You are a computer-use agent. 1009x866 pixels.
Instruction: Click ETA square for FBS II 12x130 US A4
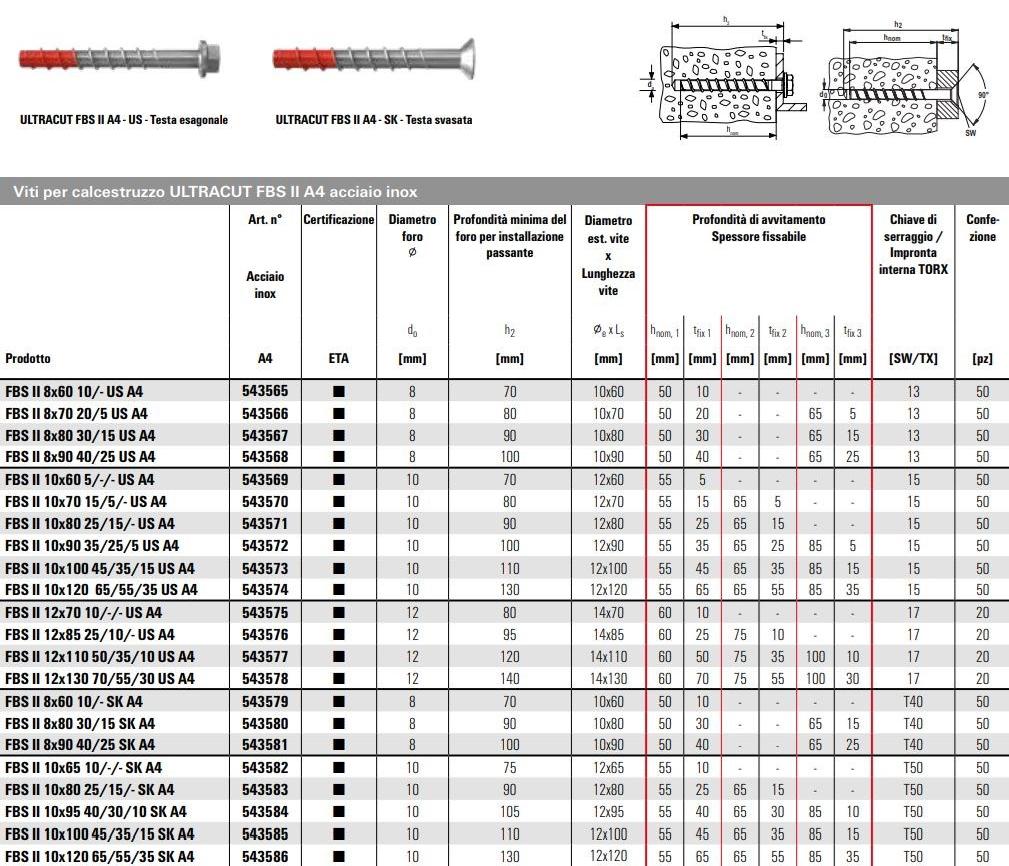339,678
